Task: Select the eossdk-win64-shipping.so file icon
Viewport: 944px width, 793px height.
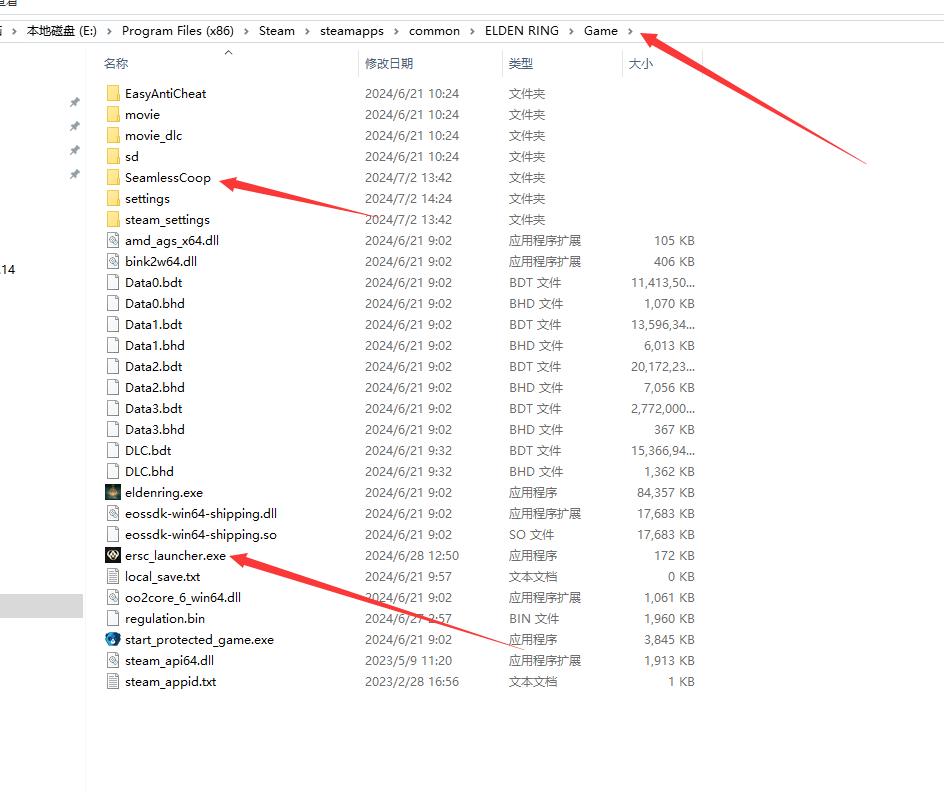Action: click(x=113, y=535)
